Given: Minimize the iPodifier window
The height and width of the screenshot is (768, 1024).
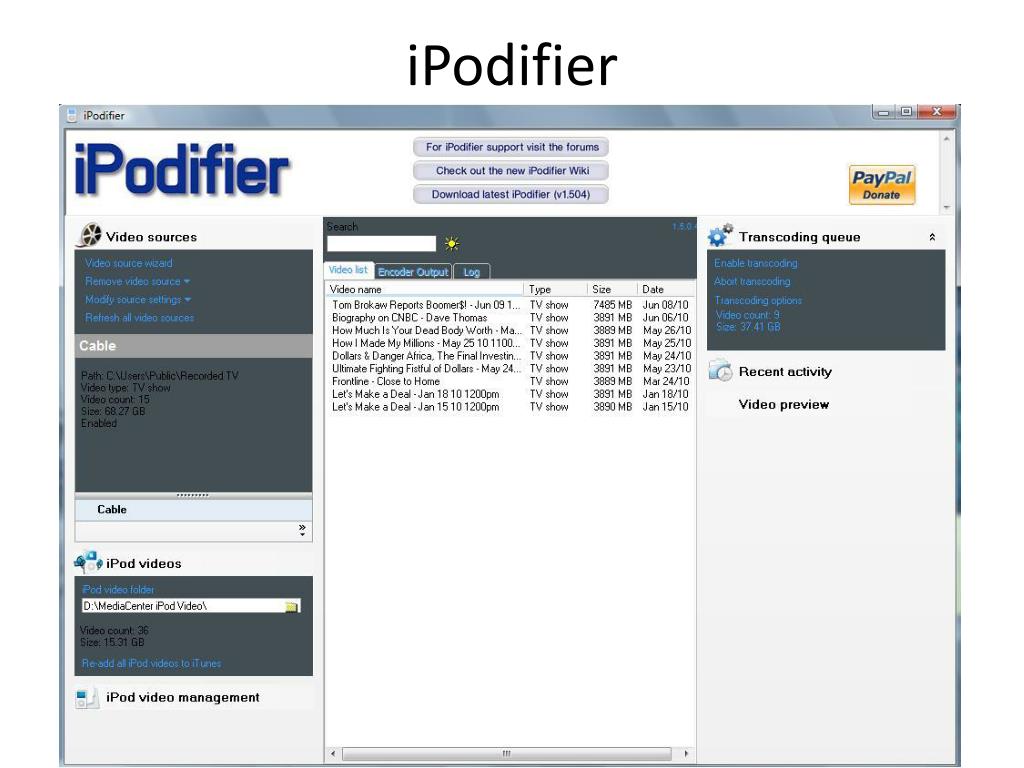Looking at the screenshot, I should click(x=884, y=112).
